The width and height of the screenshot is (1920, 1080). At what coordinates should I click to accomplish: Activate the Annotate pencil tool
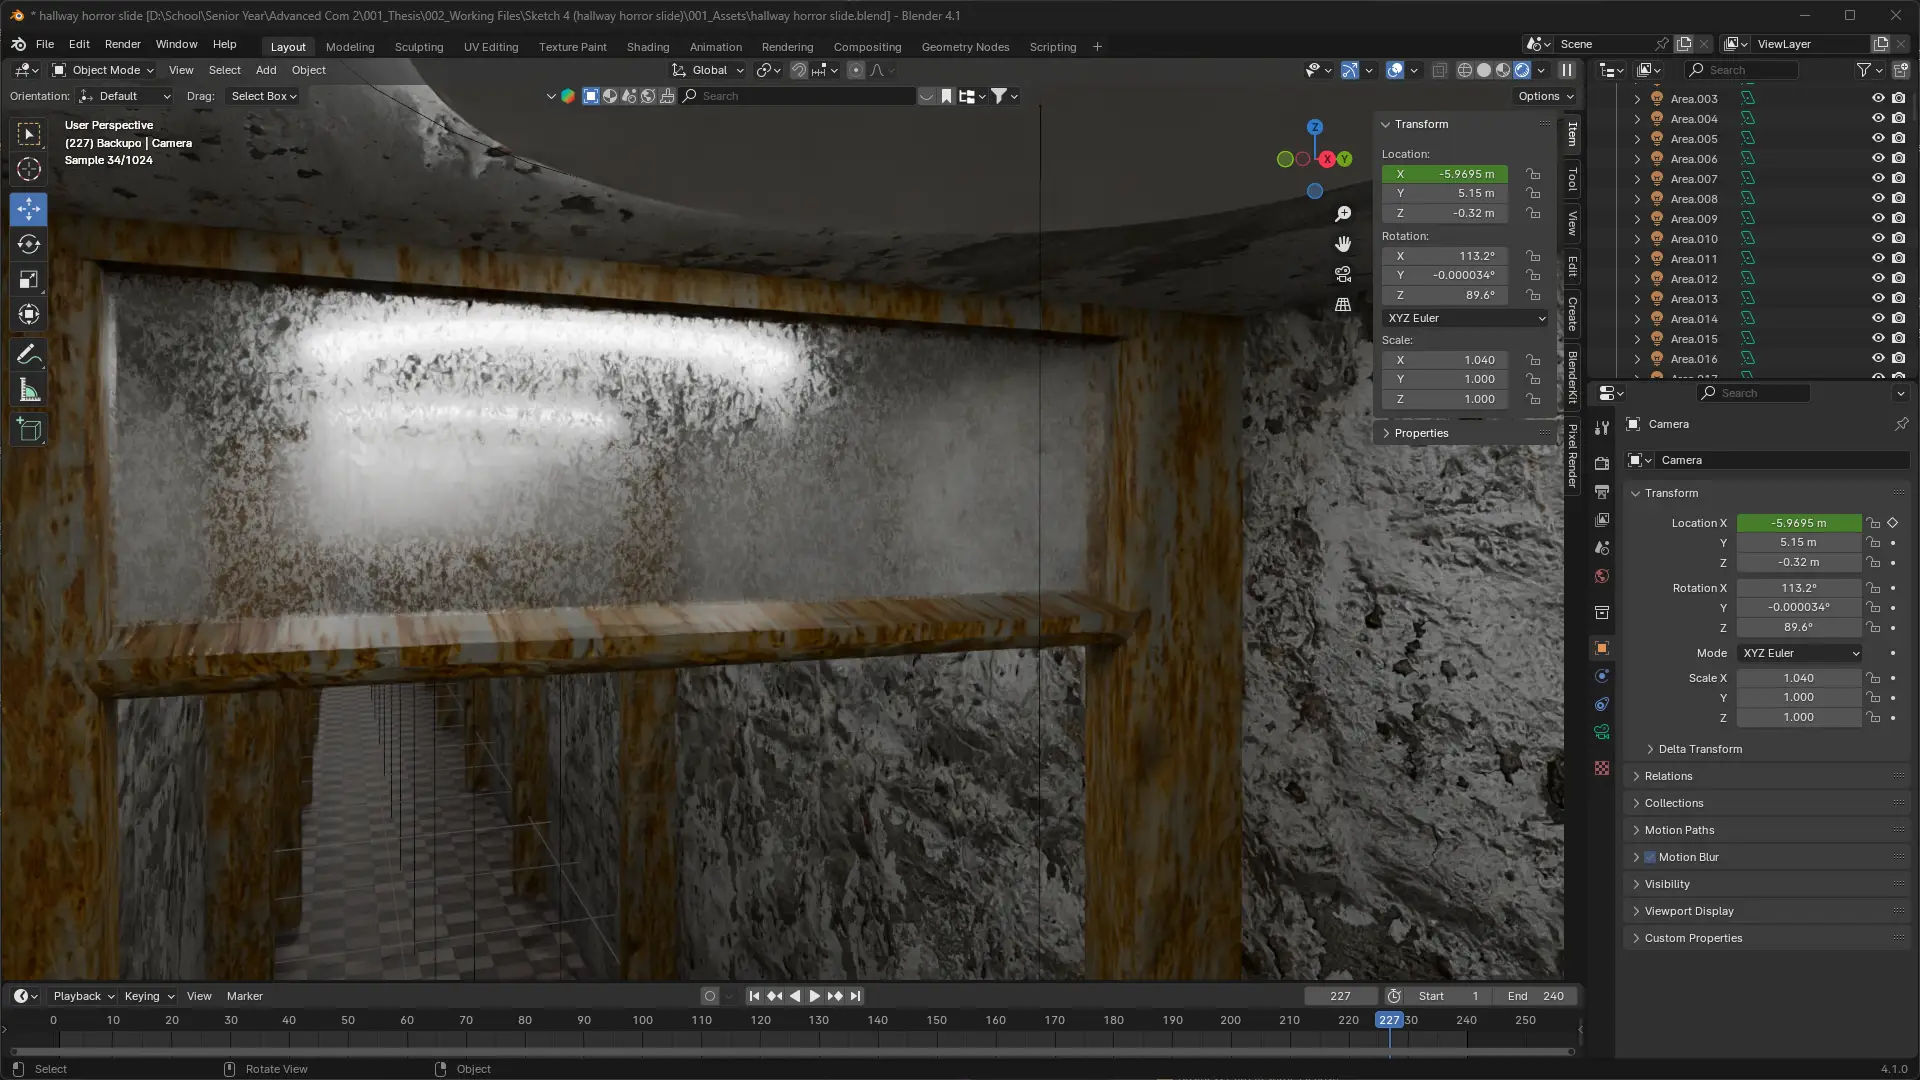[29, 355]
